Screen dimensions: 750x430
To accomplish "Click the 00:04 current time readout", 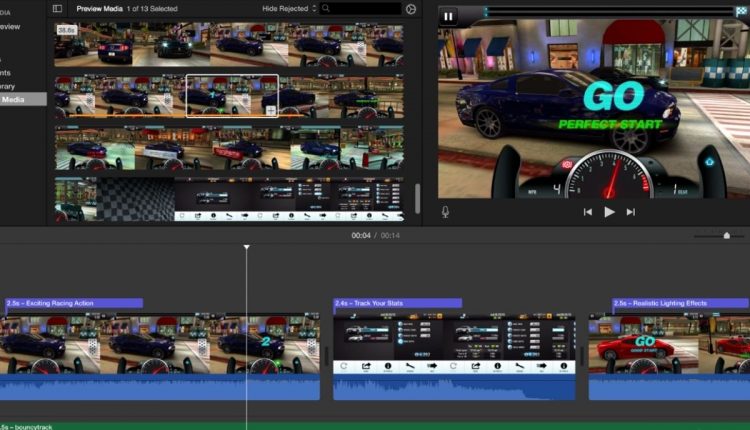I will tap(361, 236).
